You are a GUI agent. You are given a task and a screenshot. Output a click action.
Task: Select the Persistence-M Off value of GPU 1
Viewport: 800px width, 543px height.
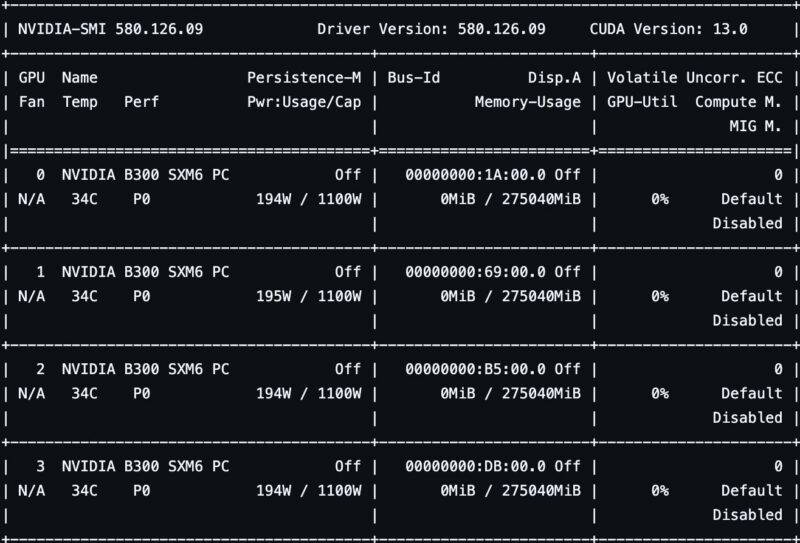348,272
